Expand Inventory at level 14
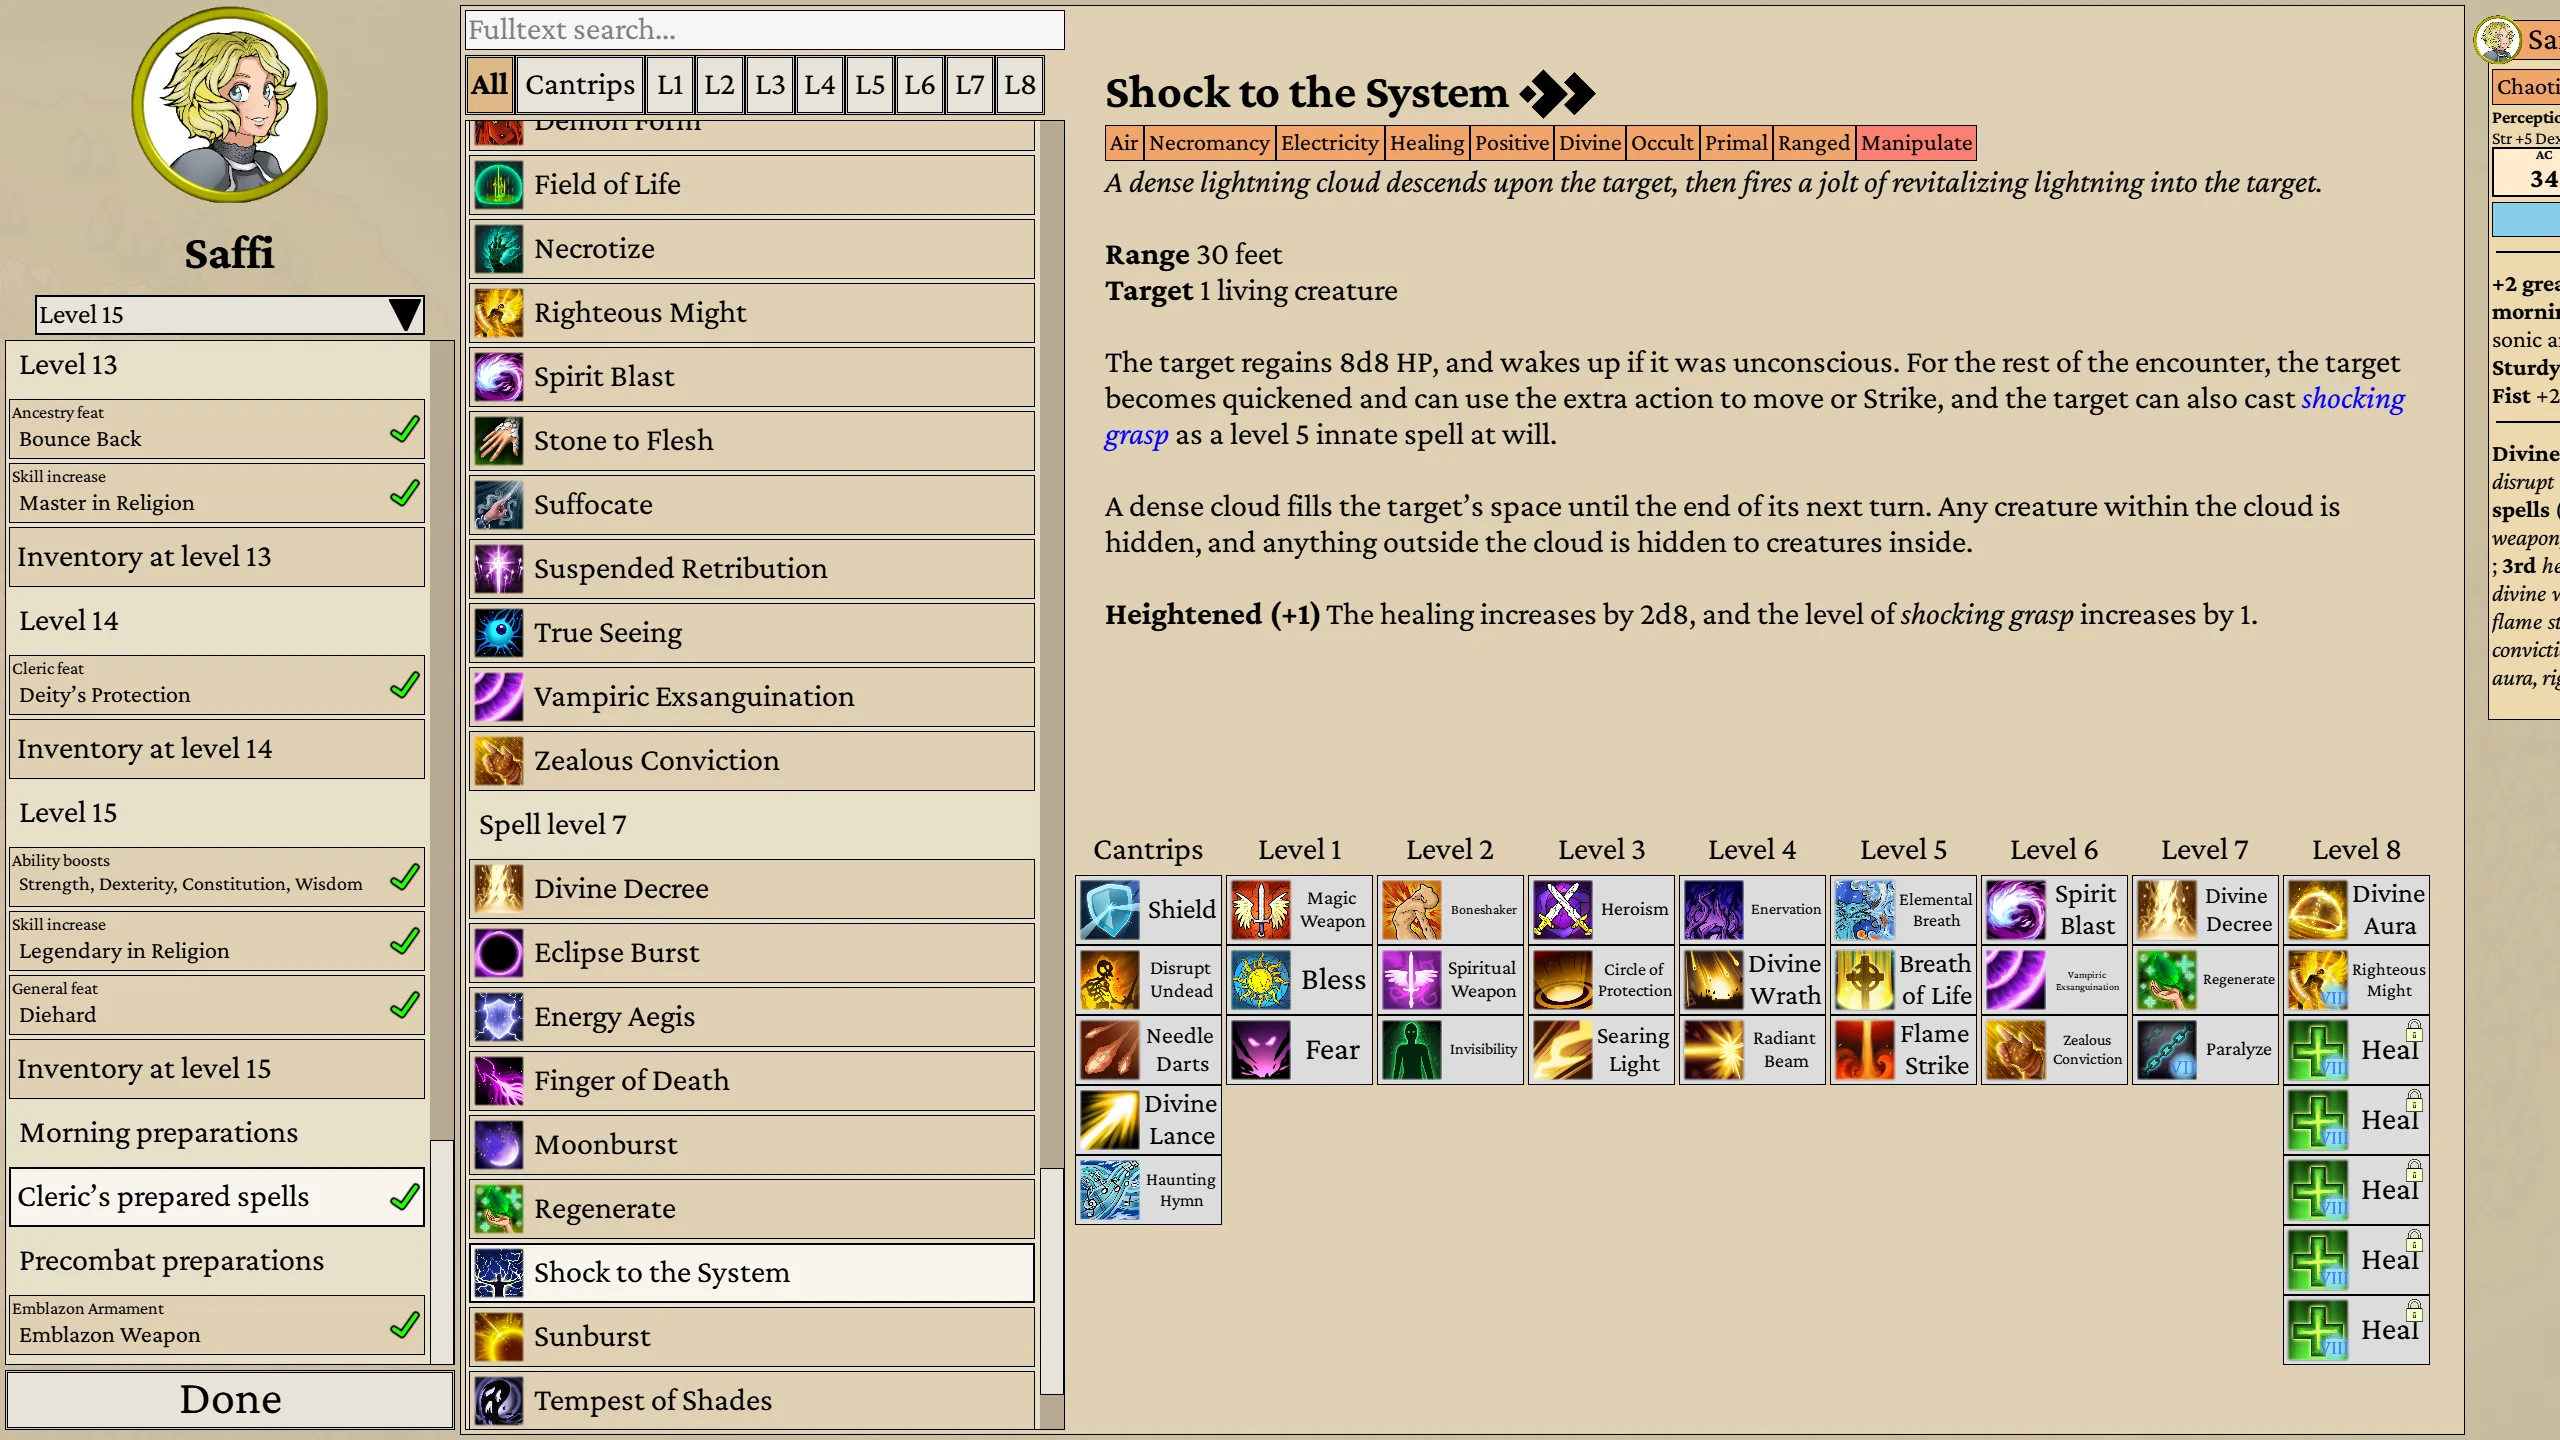2560x1440 pixels. click(x=217, y=749)
